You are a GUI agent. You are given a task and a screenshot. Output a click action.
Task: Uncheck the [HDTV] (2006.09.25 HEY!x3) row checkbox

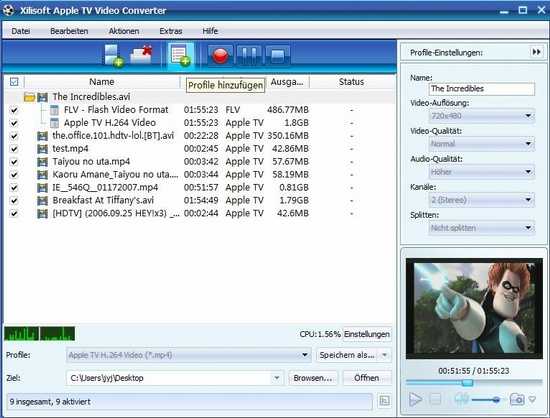click(14, 214)
